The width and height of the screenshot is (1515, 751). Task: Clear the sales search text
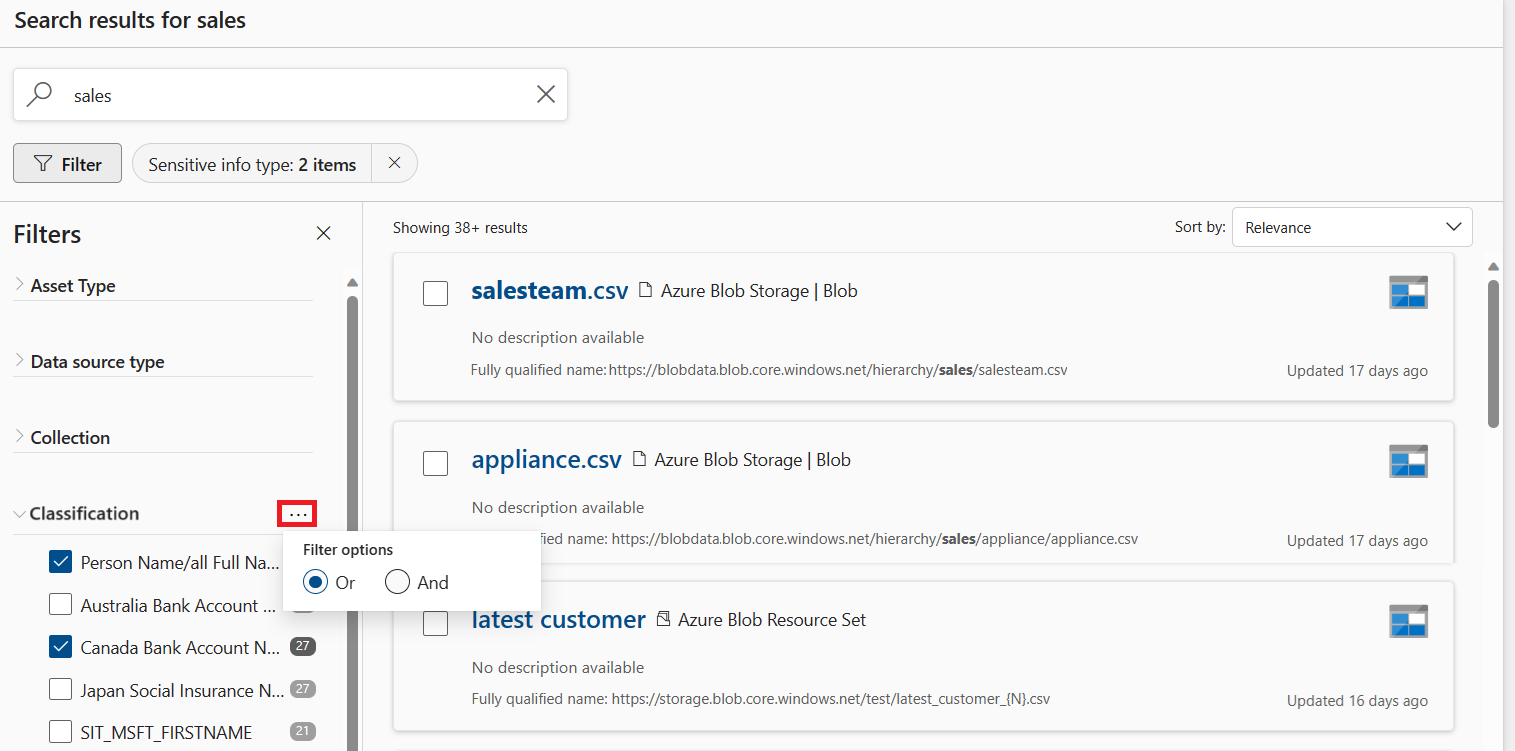click(546, 95)
